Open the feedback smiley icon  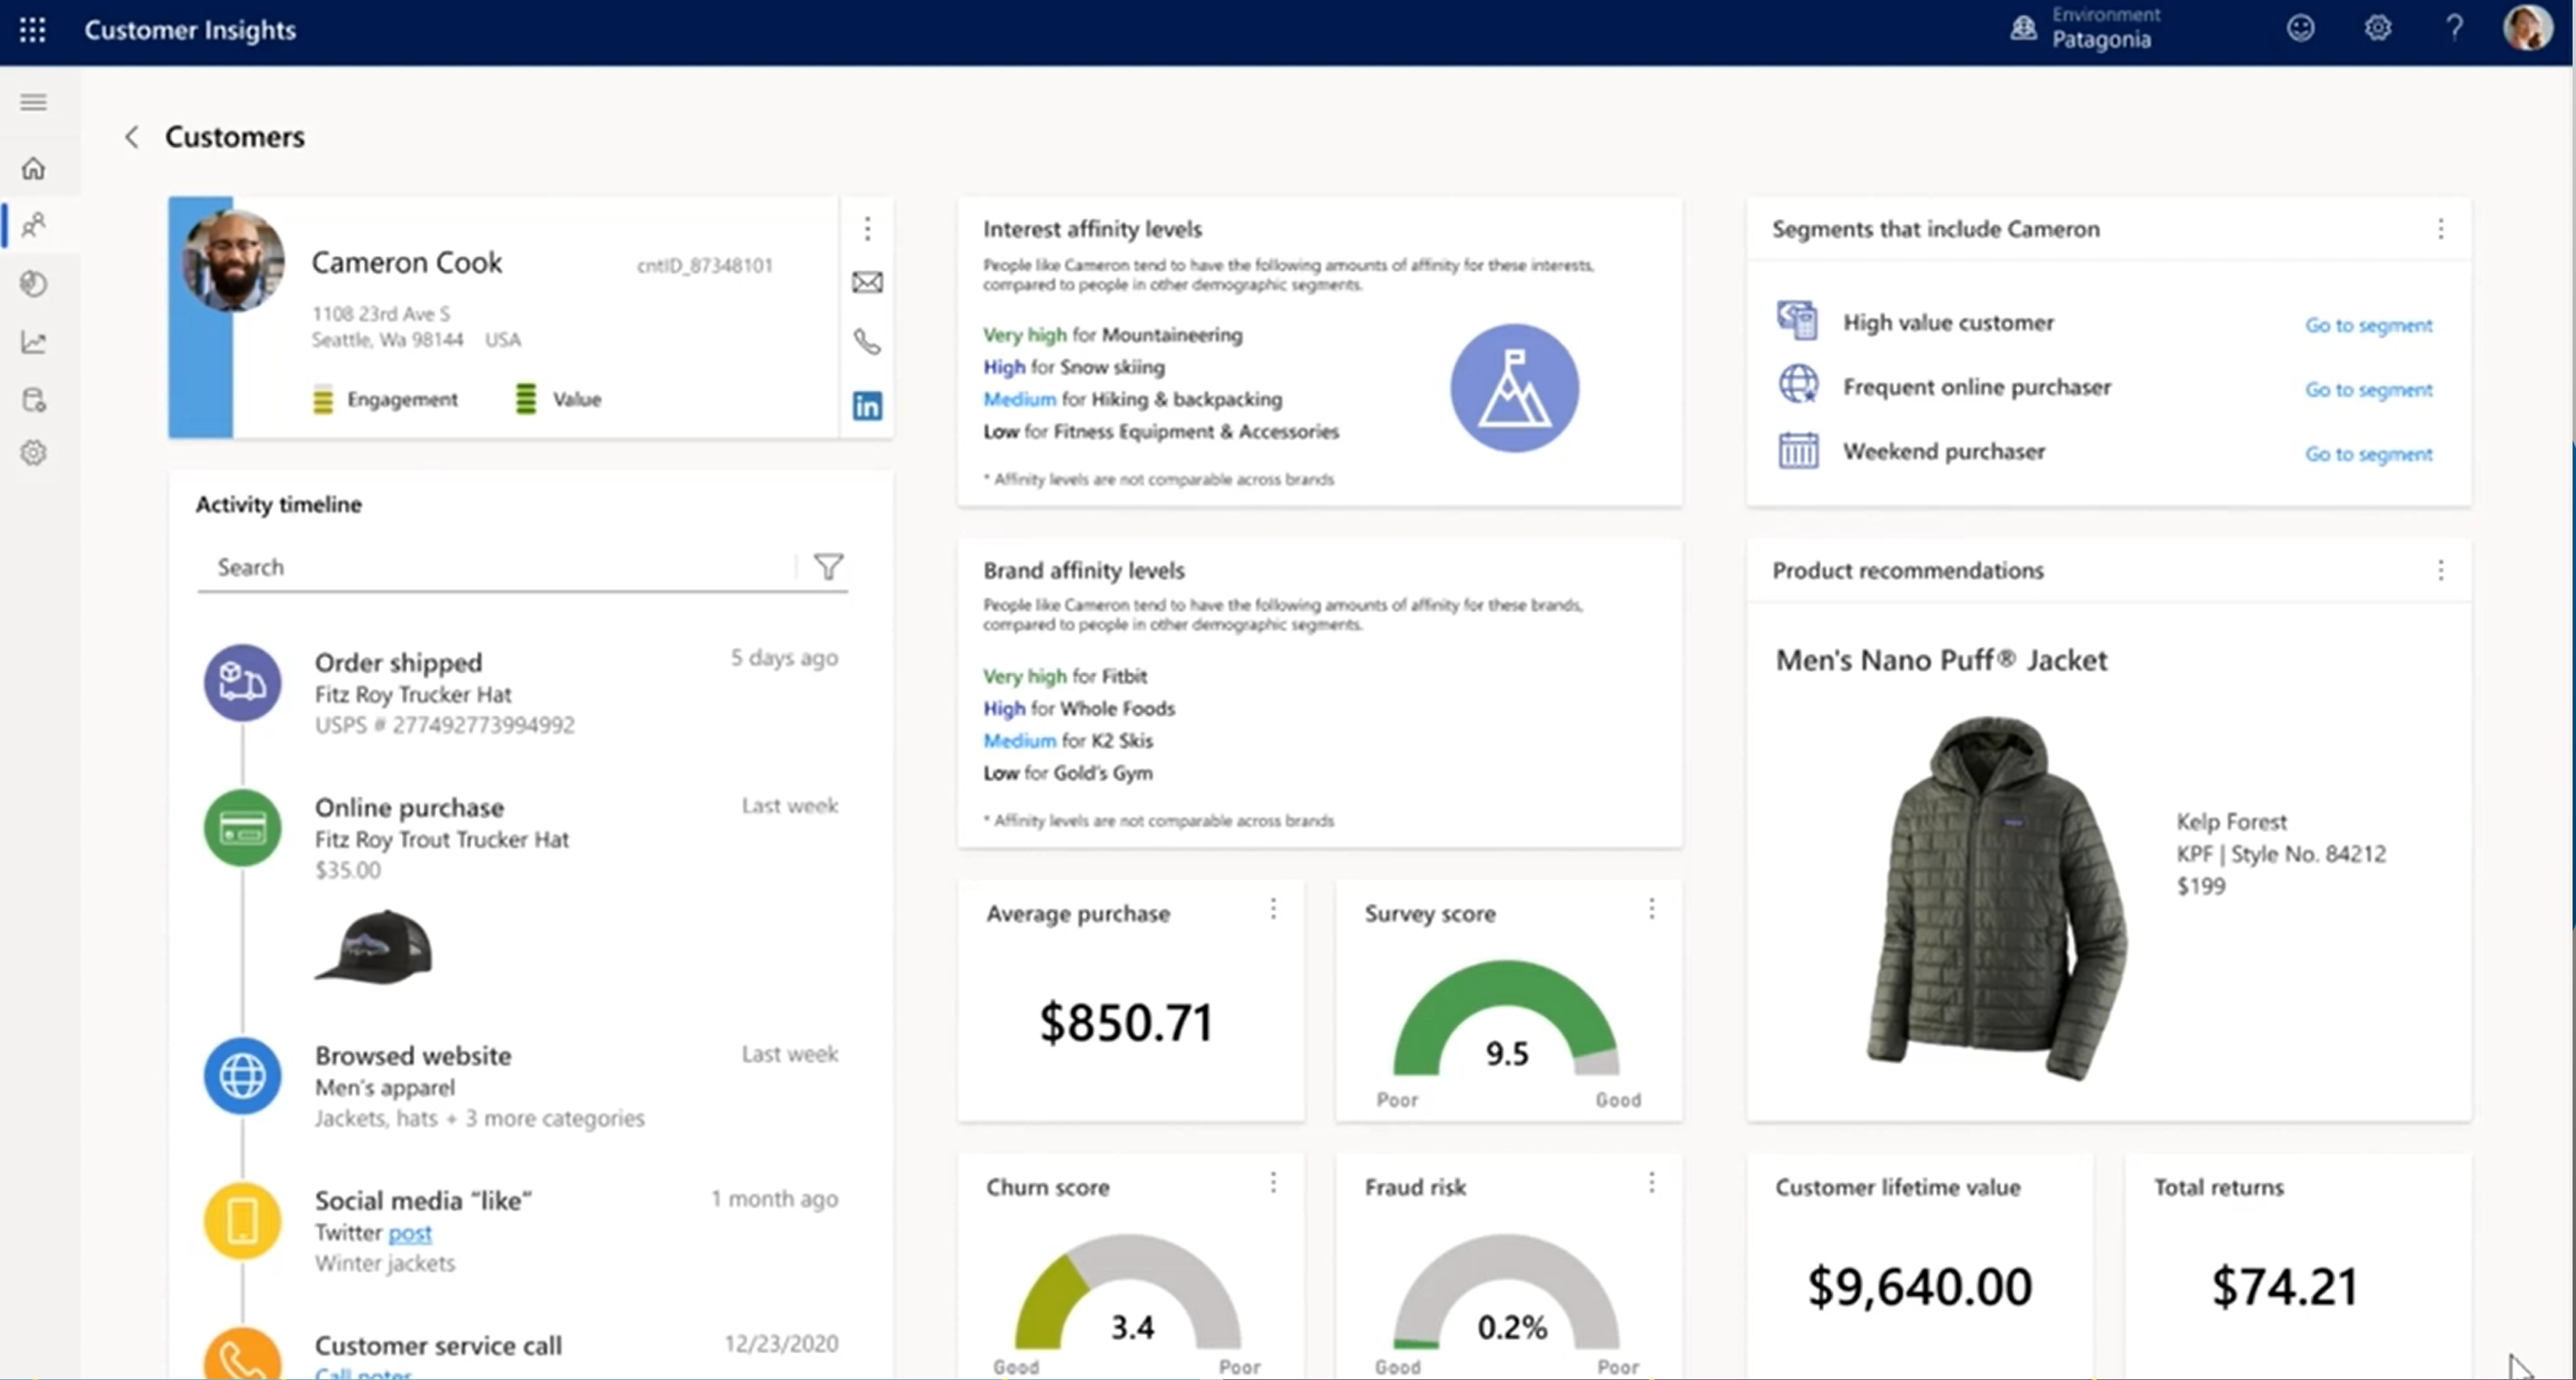[x=2300, y=28]
